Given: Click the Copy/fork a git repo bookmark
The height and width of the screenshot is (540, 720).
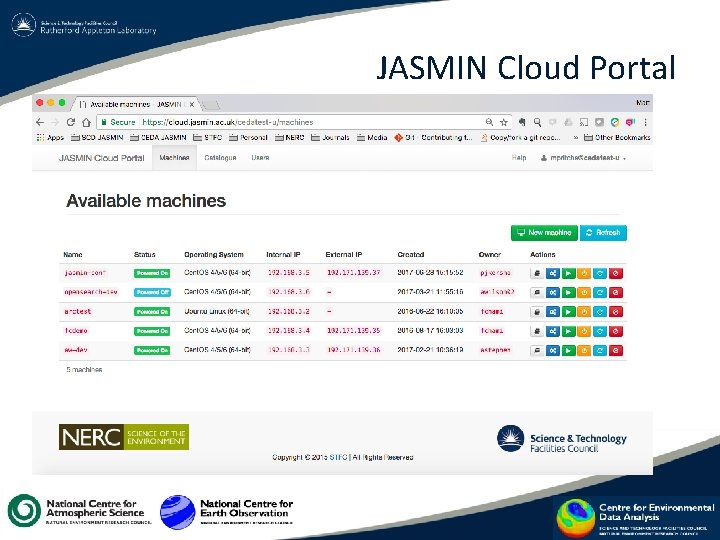Looking at the screenshot, I should point(520,137).
